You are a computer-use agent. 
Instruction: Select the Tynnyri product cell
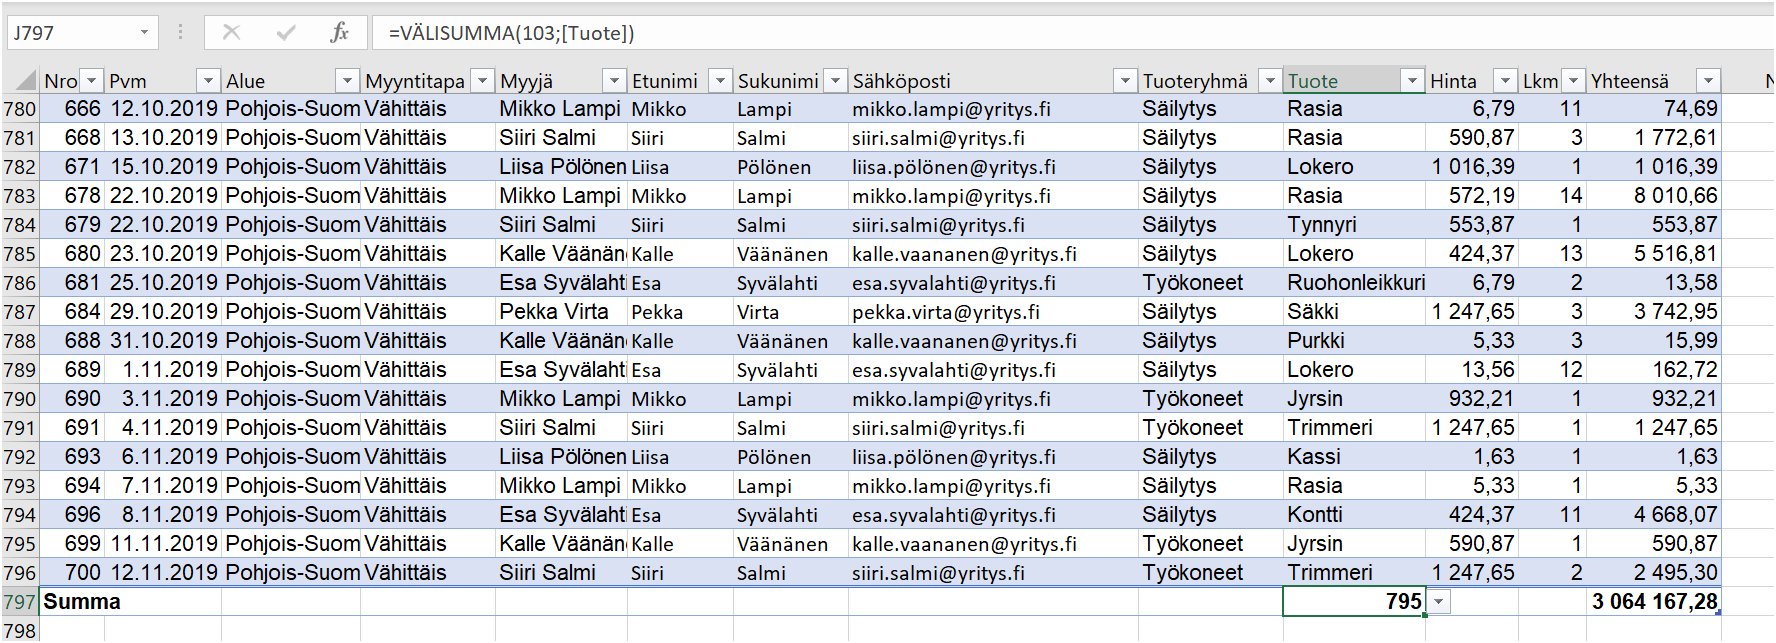pos(1354,225)
